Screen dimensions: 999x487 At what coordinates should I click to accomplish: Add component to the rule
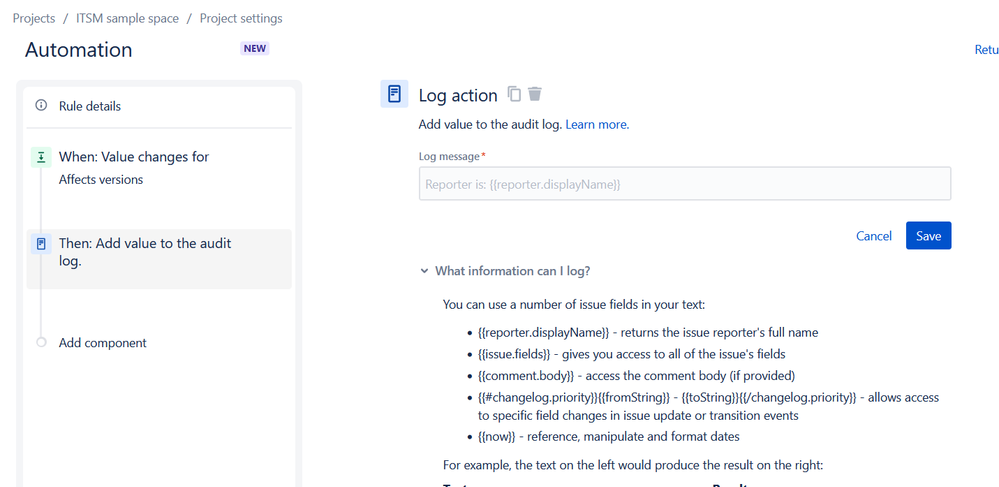click(103, 343)
